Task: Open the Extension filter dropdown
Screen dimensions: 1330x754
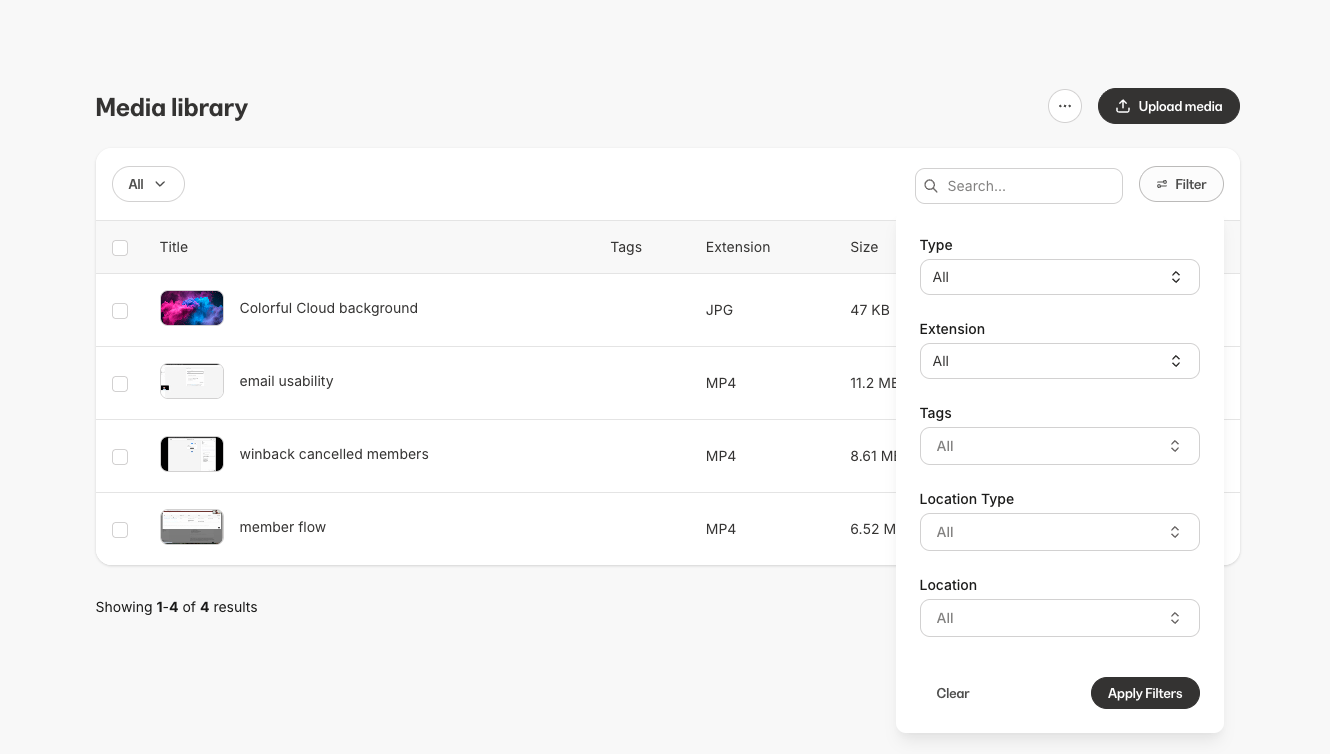Action: click(1059, 361)
